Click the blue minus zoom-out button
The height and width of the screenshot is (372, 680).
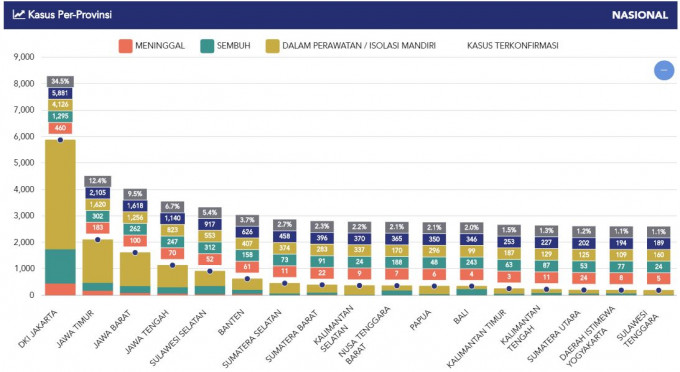(x=664, y=70)
